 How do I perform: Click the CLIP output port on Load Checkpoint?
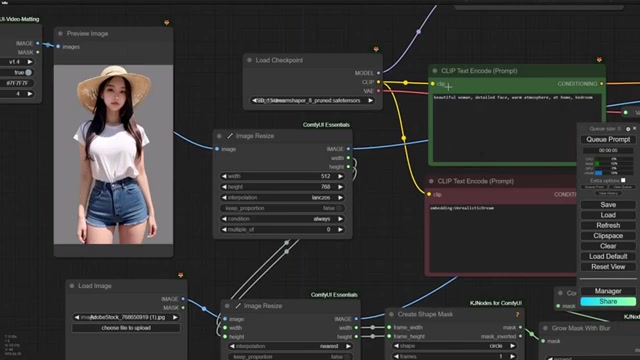[x=378, y=82]
